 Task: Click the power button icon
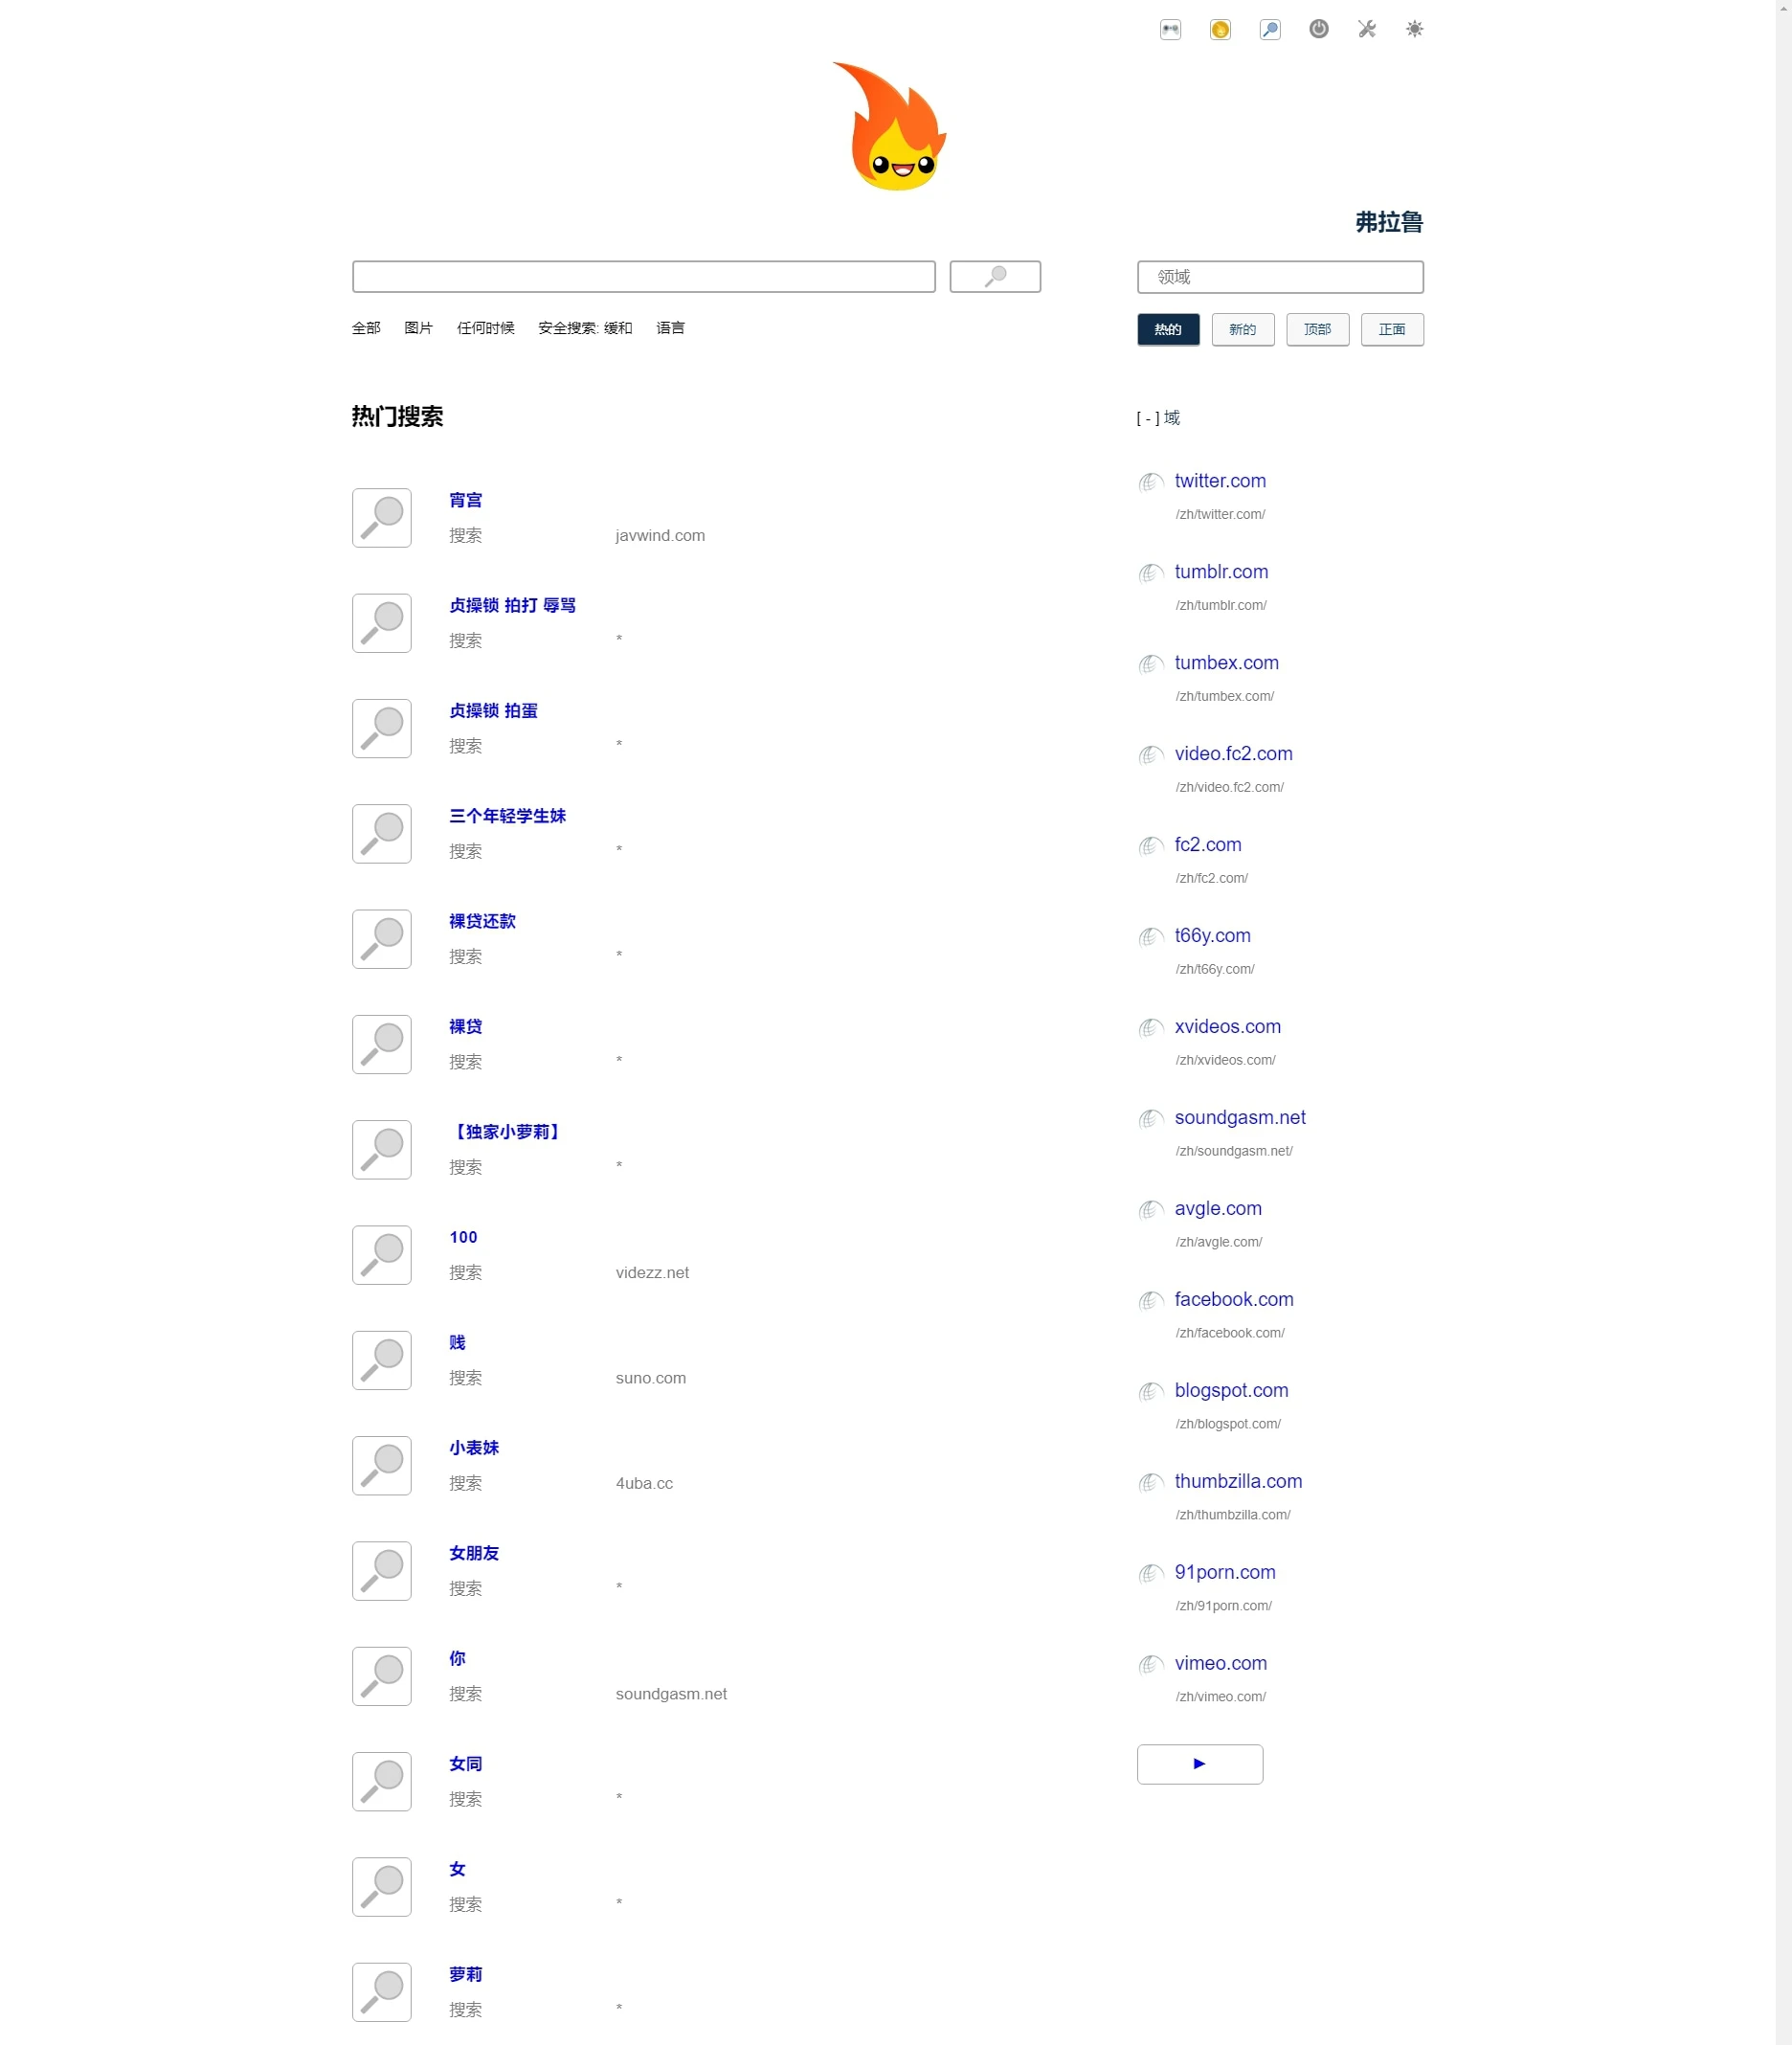click(x=1319, y=29)
